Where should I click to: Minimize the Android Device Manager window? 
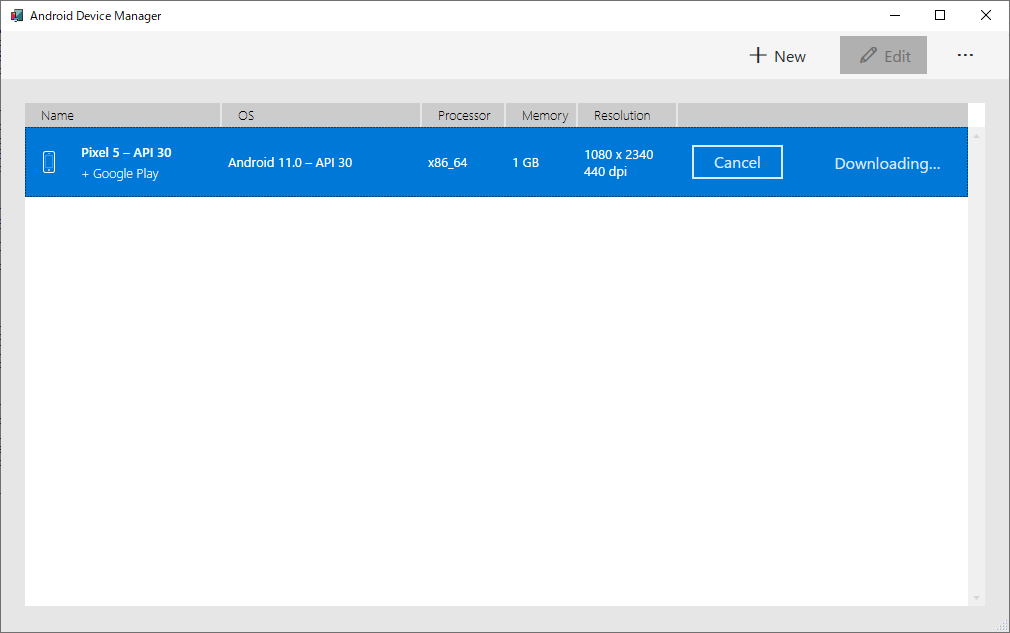tap(895, 15)
